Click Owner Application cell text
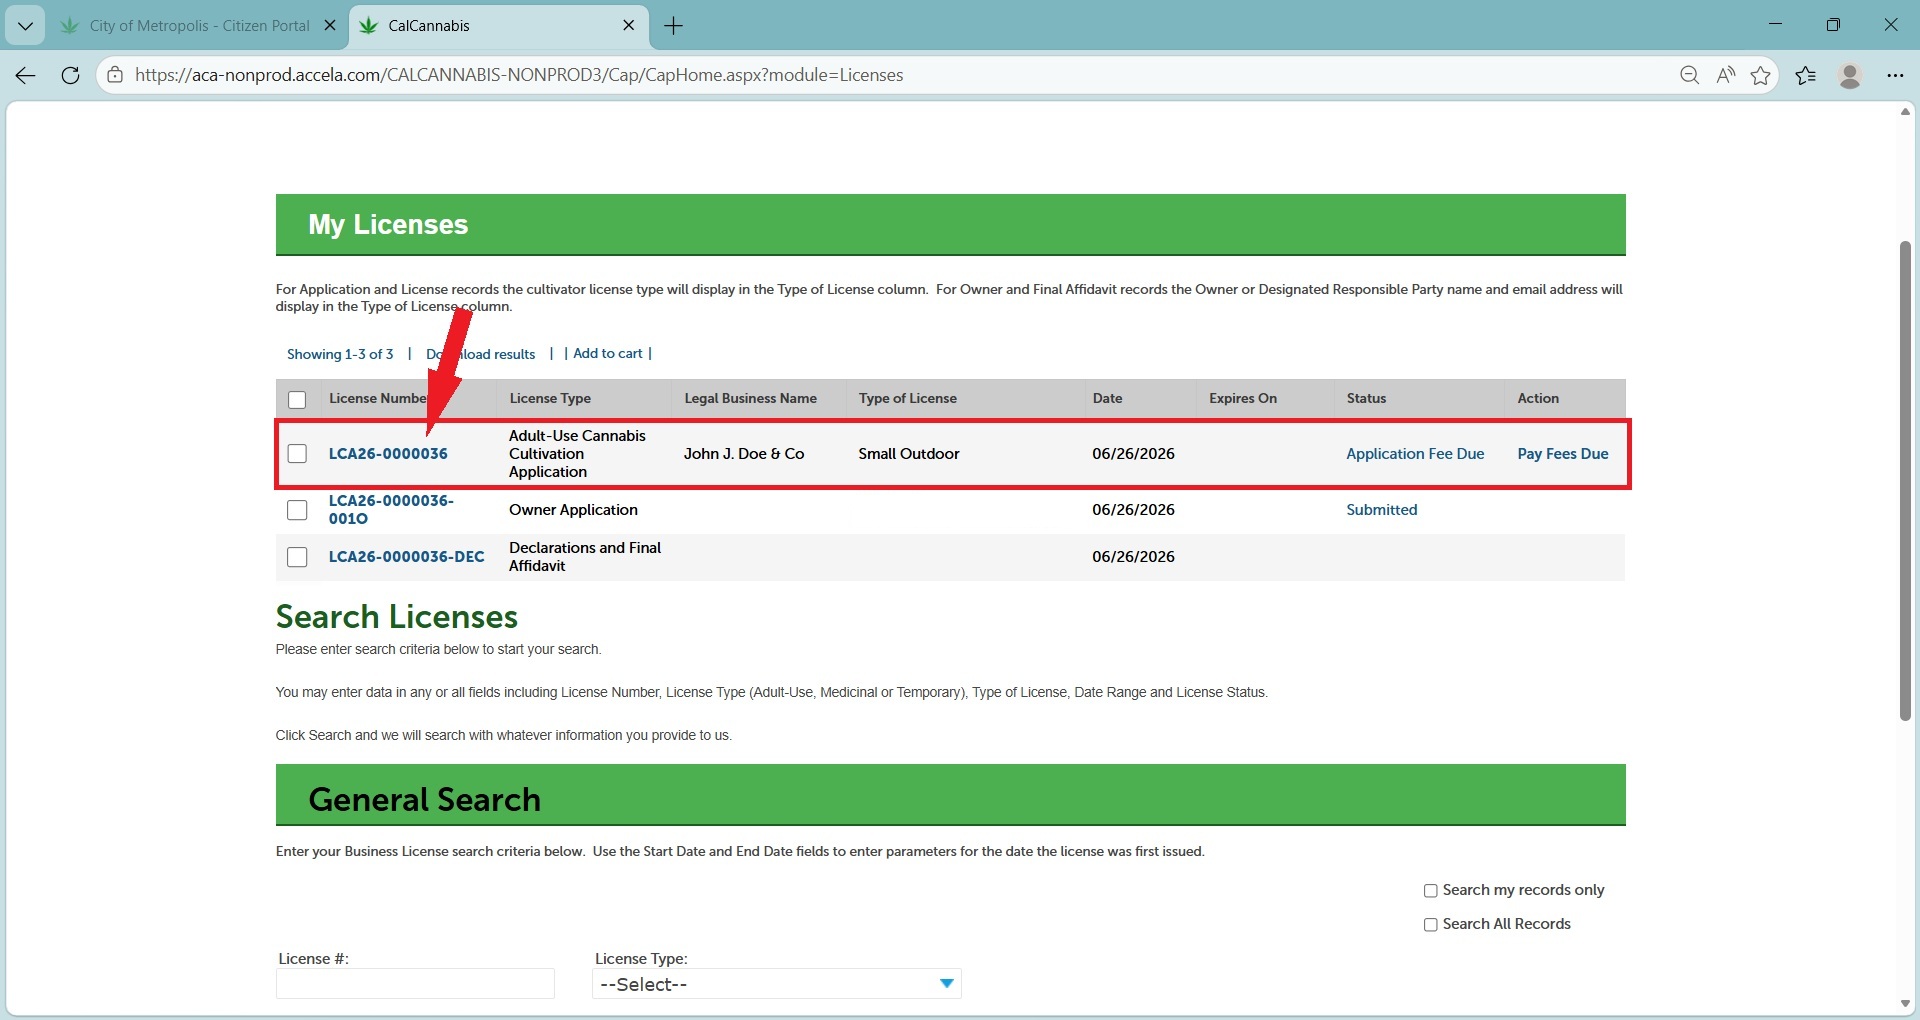The width and height of the screenshot is (1920, 1020). tap(573, 510)
